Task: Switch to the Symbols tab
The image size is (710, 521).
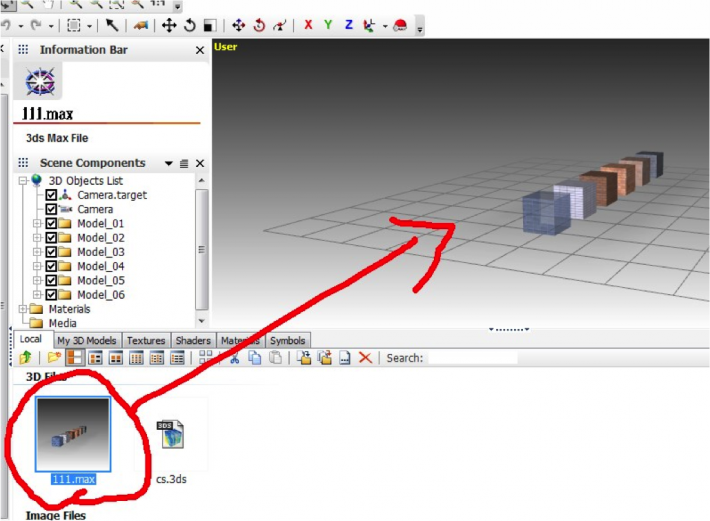Action: click(x=288, y=340)
